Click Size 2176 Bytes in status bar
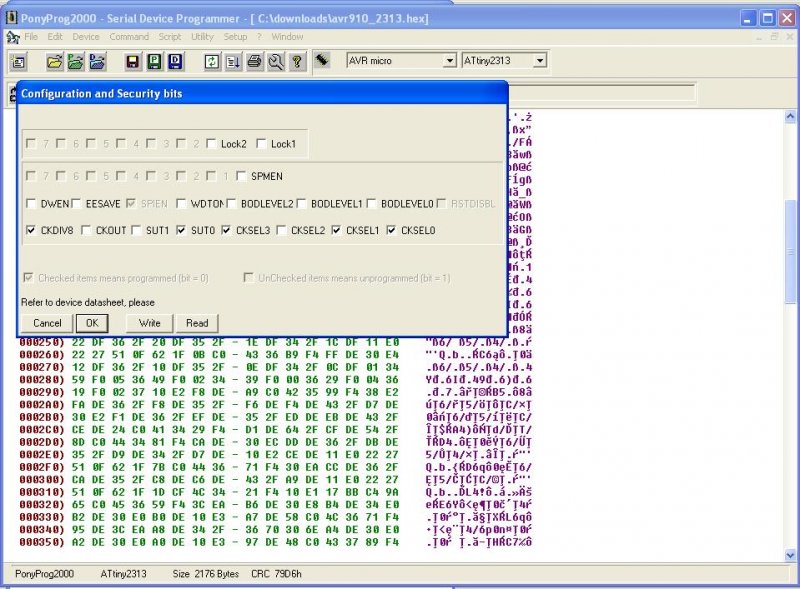 pyautogui.click(x=206, y=574)
